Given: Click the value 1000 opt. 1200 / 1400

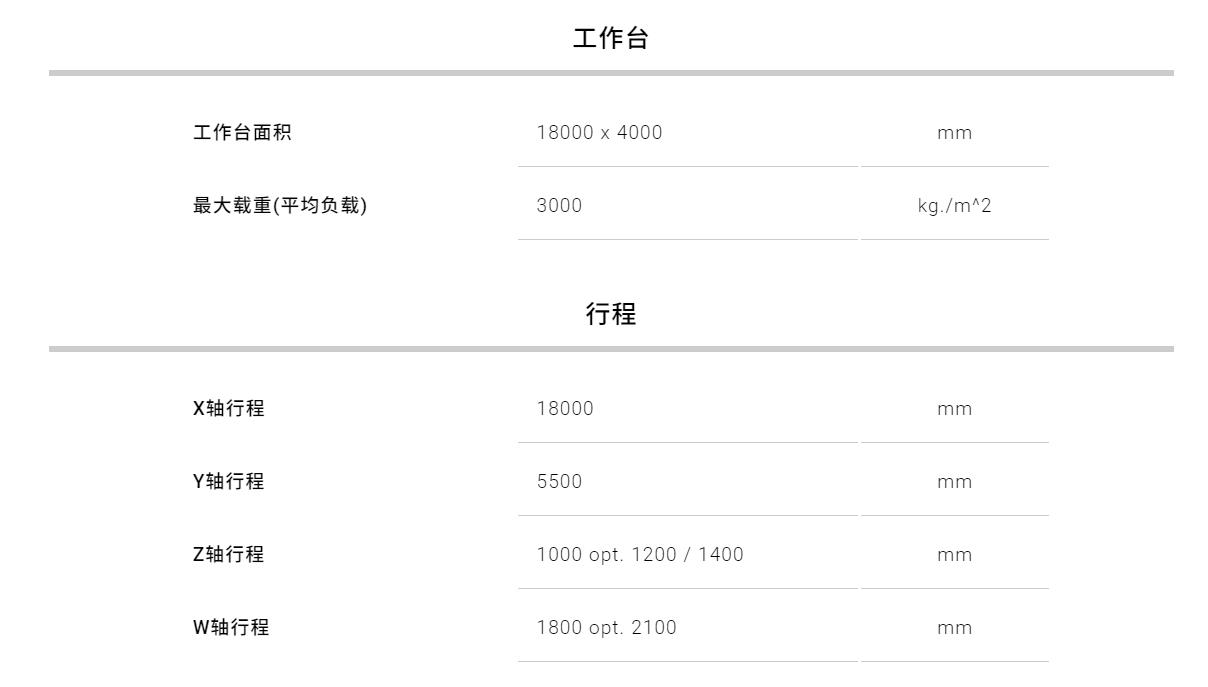Looking at the screenshot, I should [x=640, y=554].
